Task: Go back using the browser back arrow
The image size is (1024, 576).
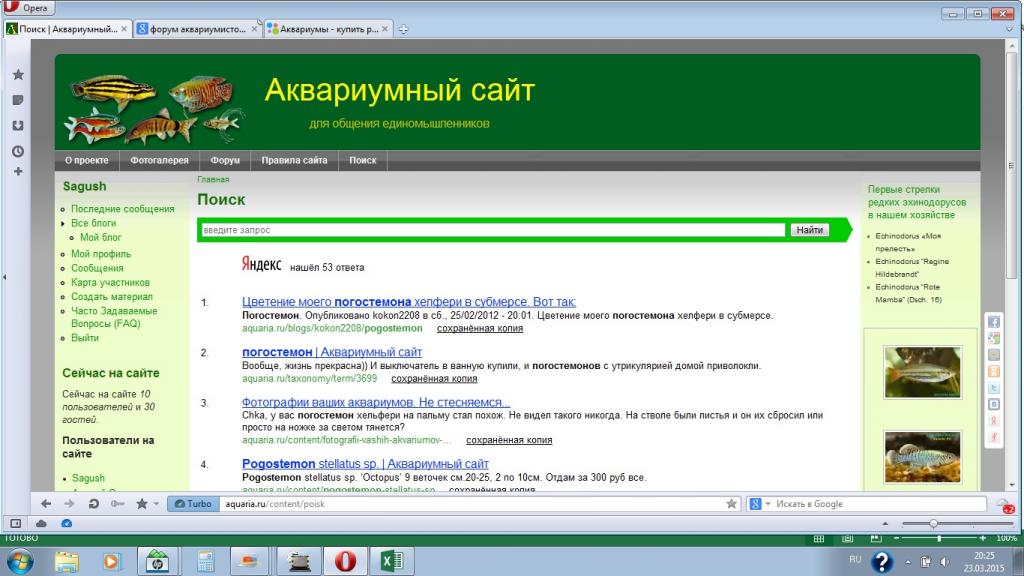Action: 46,504
